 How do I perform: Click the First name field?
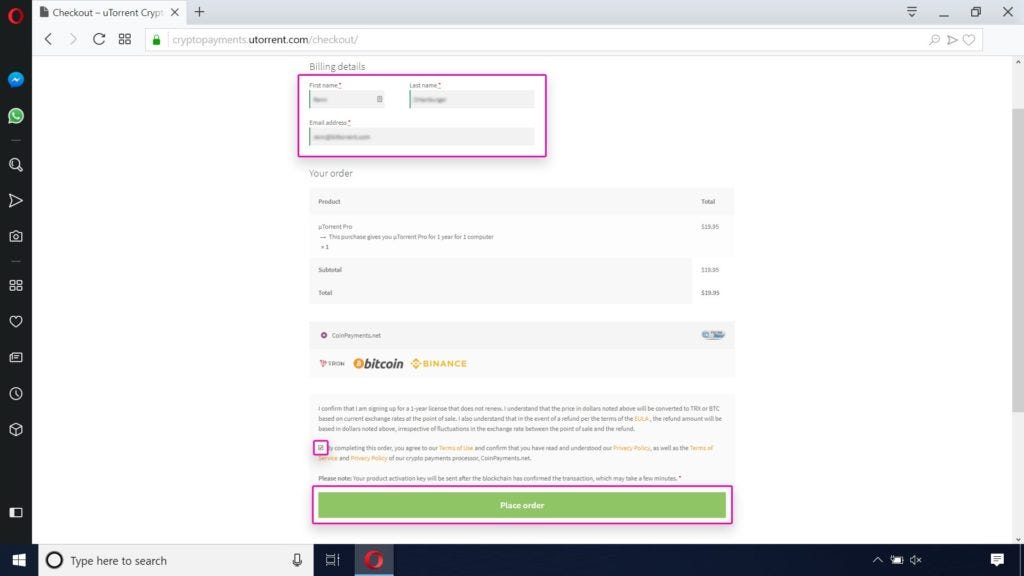346,99
